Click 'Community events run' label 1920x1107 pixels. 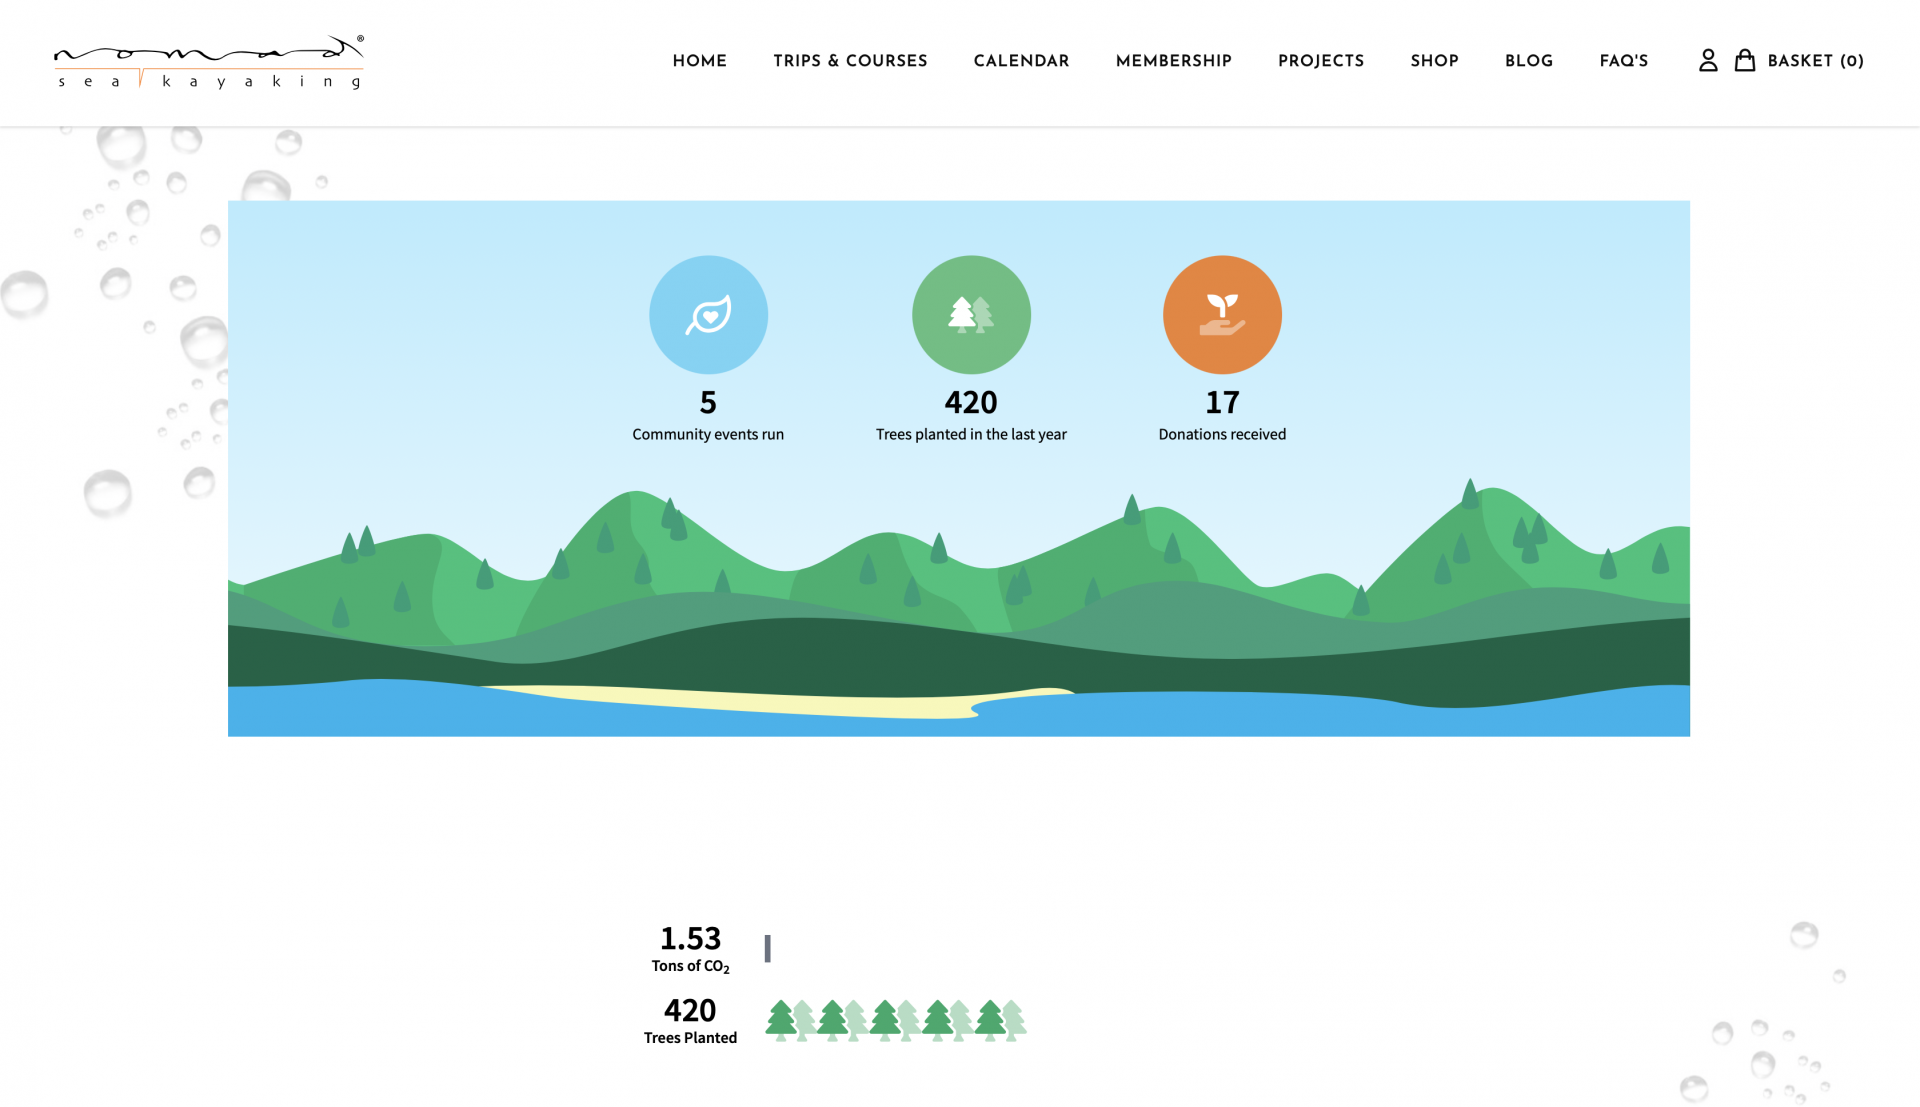click(x=708, y=434)
